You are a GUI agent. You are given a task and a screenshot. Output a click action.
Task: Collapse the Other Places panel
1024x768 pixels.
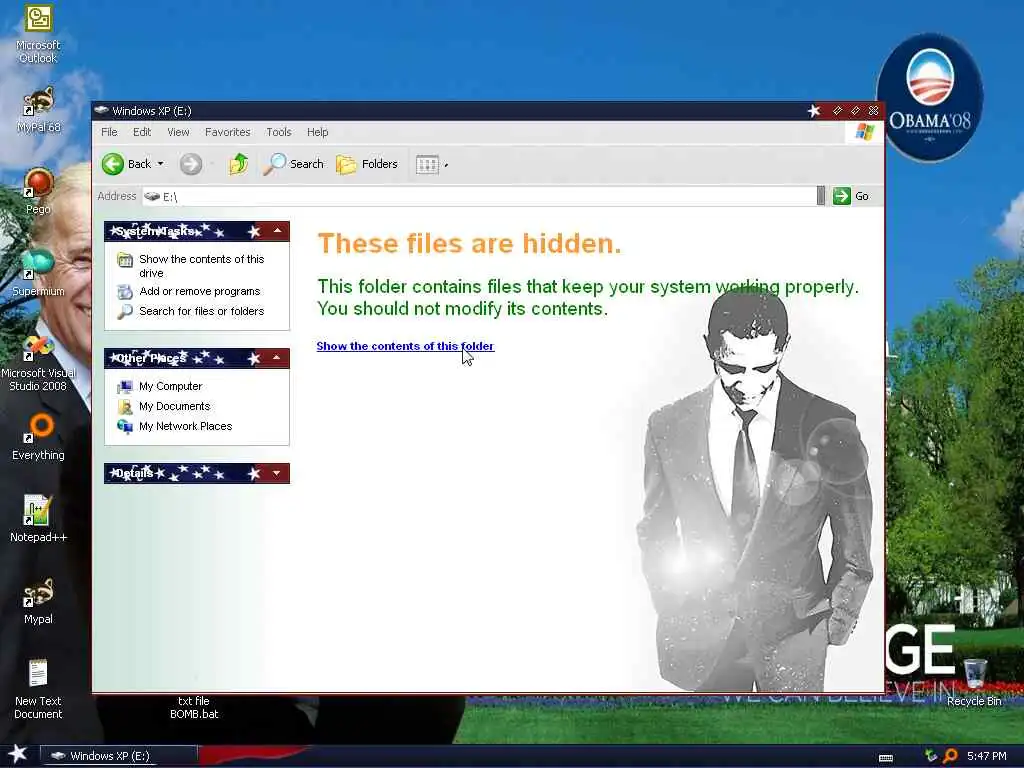278,358
